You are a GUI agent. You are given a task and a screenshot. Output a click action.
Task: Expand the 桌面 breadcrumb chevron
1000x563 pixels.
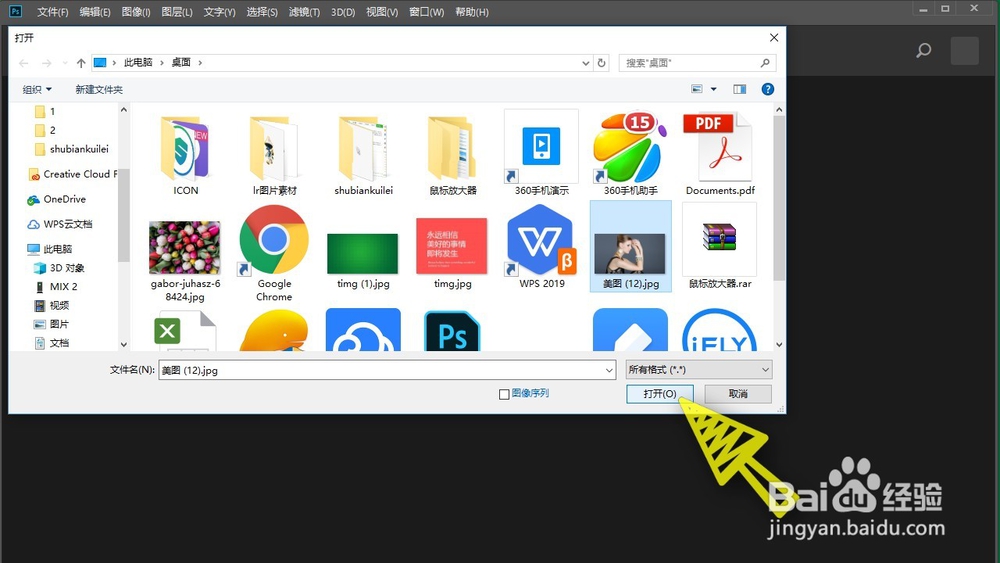tap(200, 62)
